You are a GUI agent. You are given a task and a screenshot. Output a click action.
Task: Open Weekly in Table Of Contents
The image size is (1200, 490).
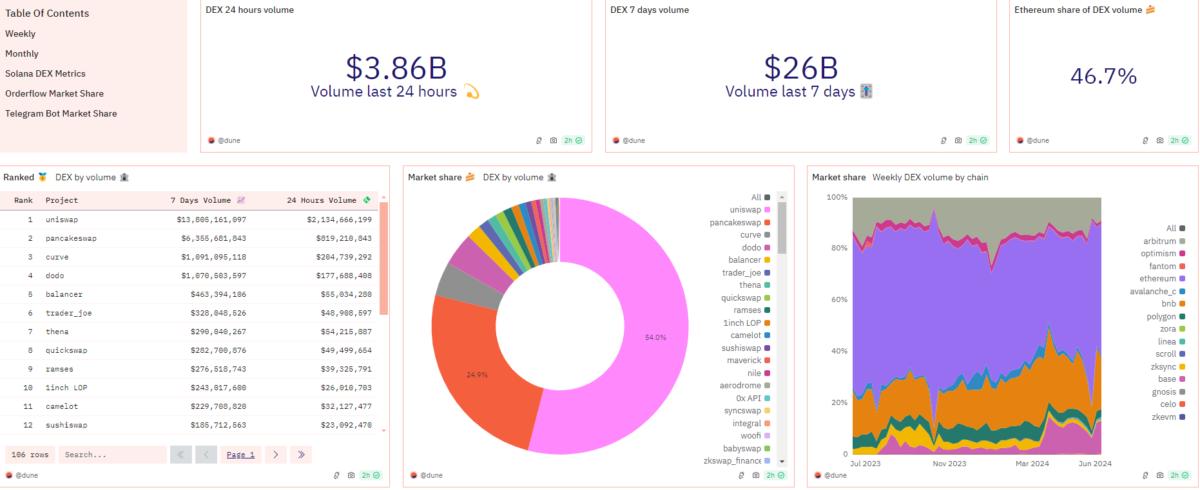click(x=20, y=34)
